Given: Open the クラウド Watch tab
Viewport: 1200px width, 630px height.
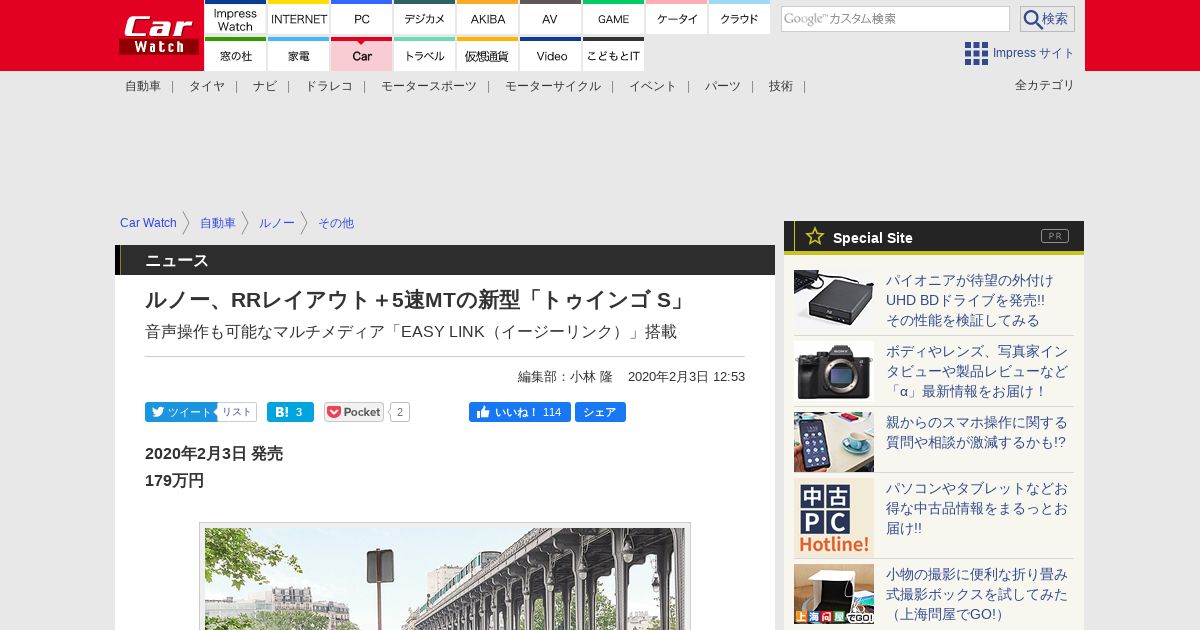Looking at the screenshot, I should click(739, 18).
